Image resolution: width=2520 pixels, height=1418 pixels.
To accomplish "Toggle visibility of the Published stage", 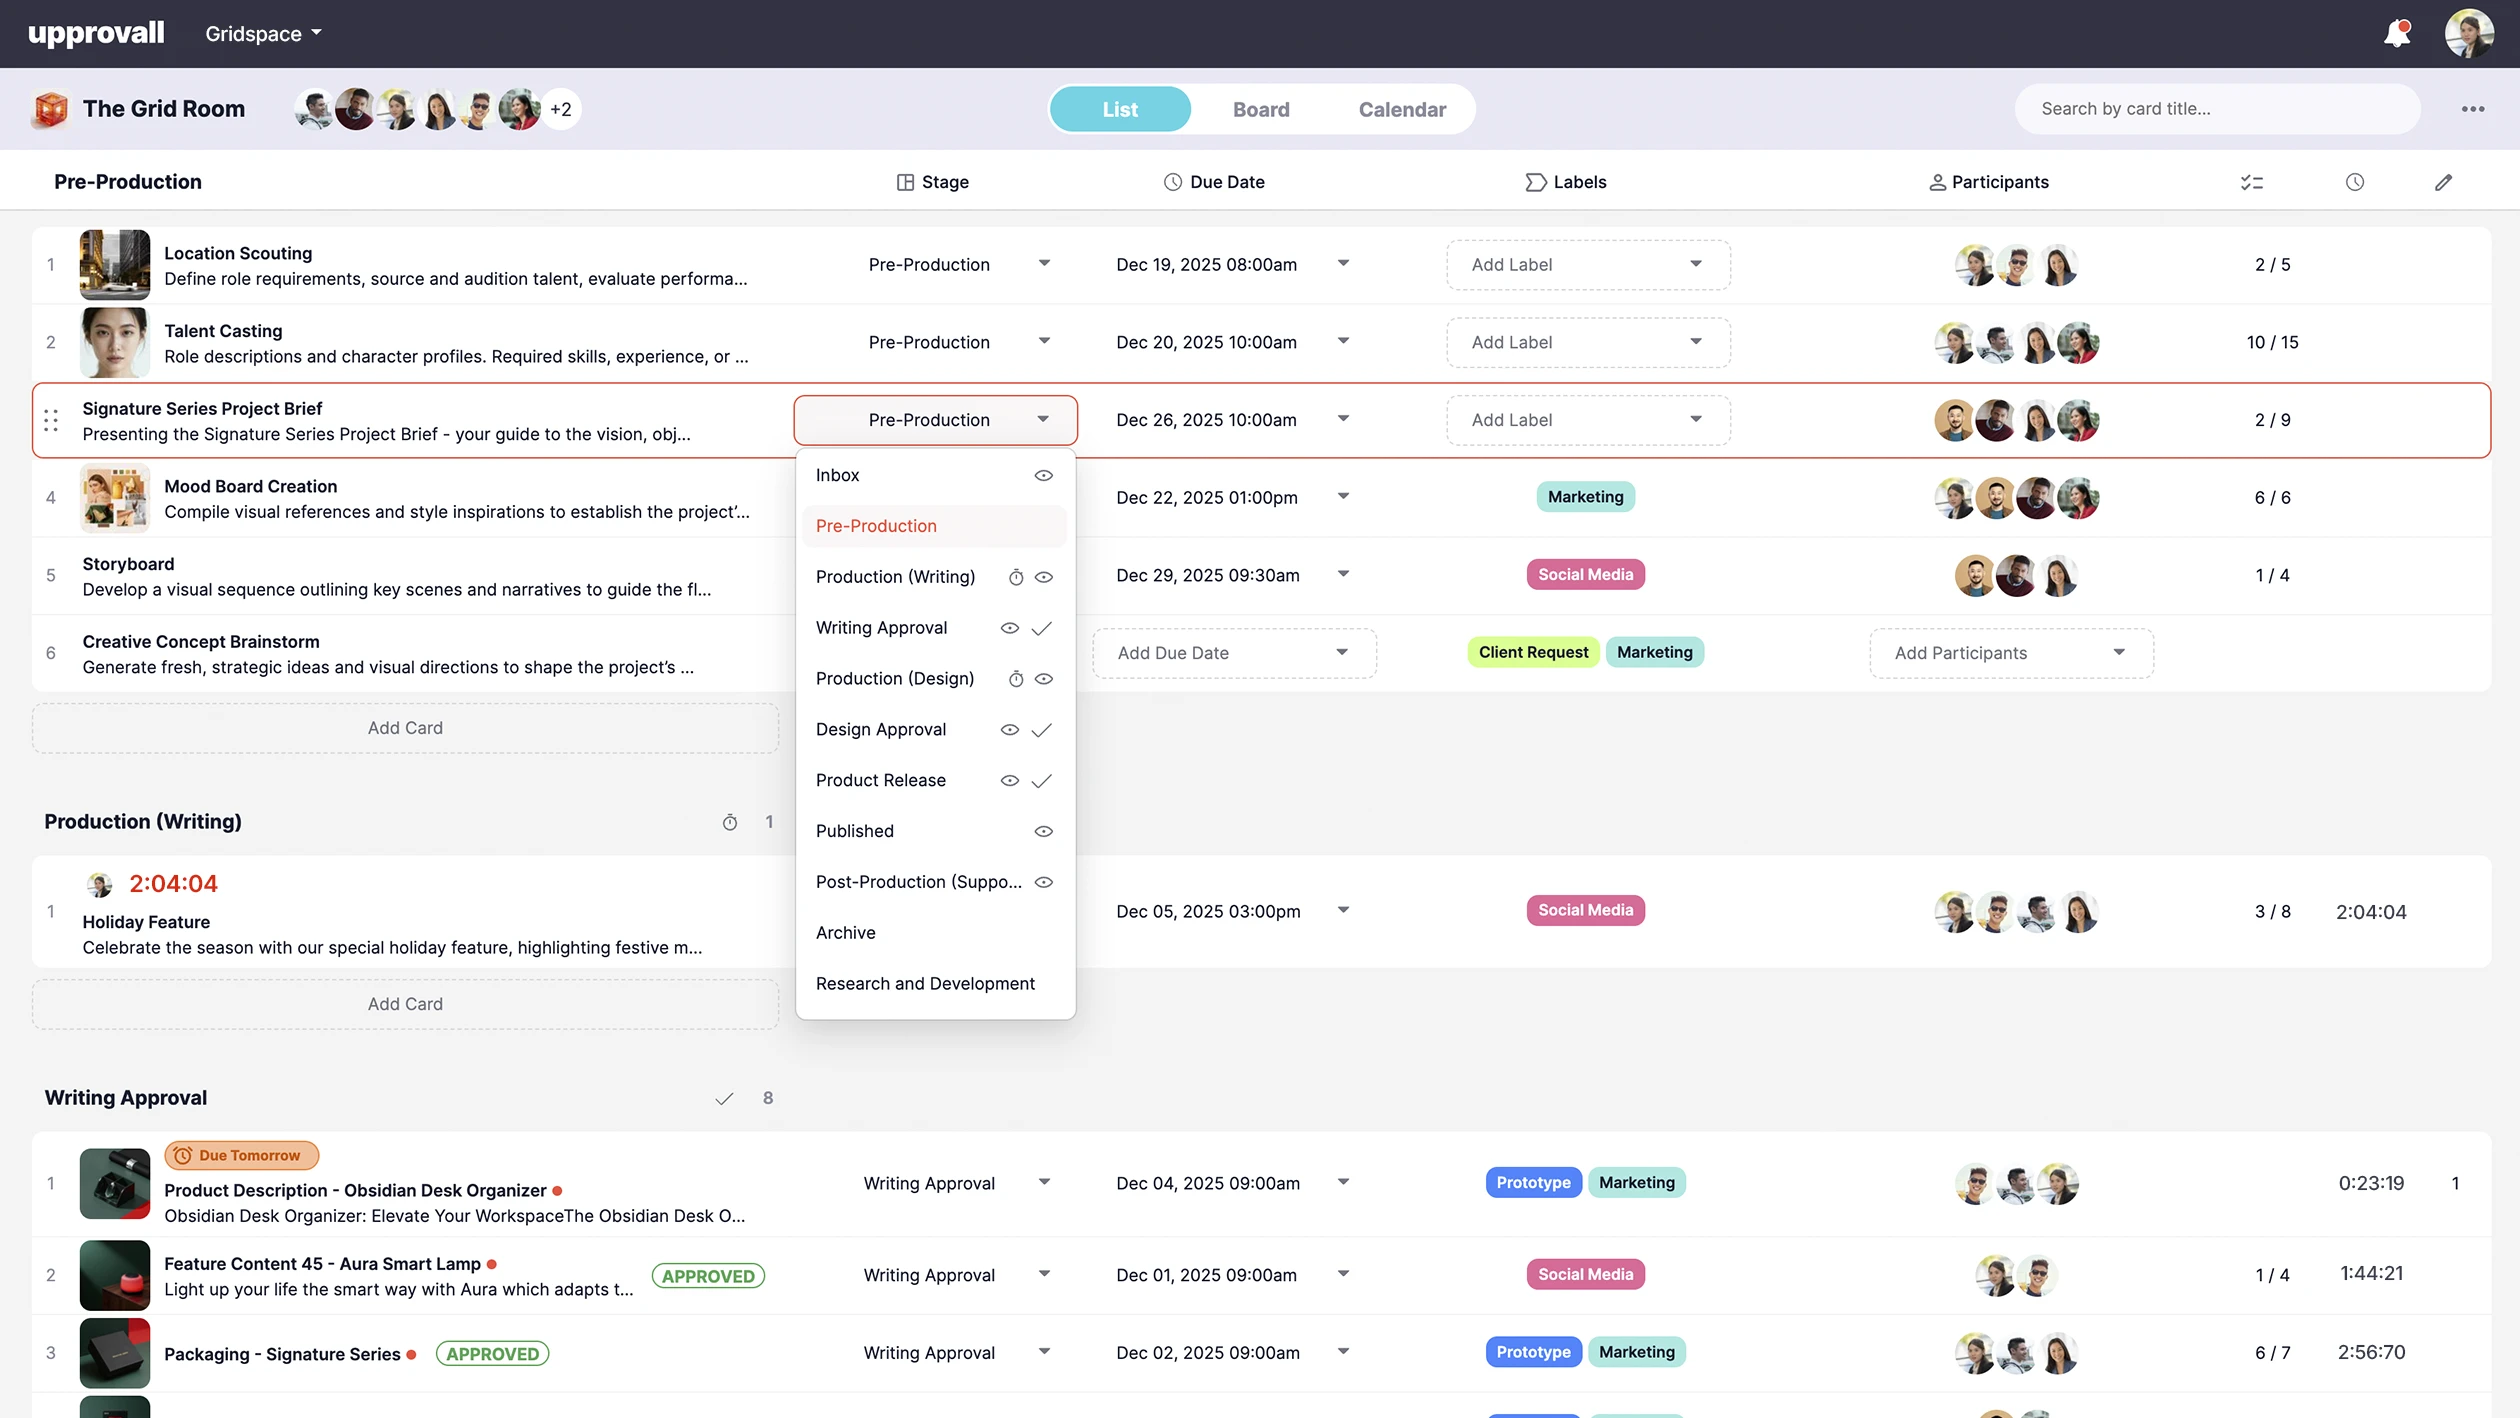I will point(1043,831).
